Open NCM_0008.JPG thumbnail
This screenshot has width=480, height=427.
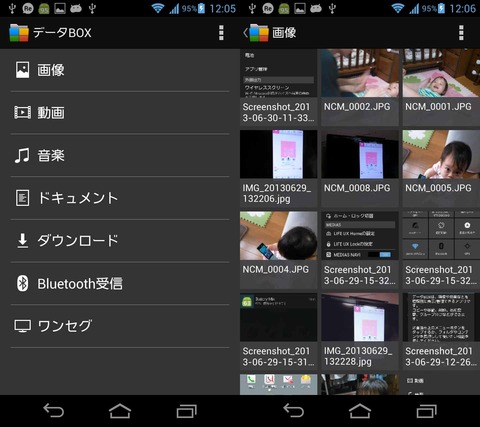[360, 154]
